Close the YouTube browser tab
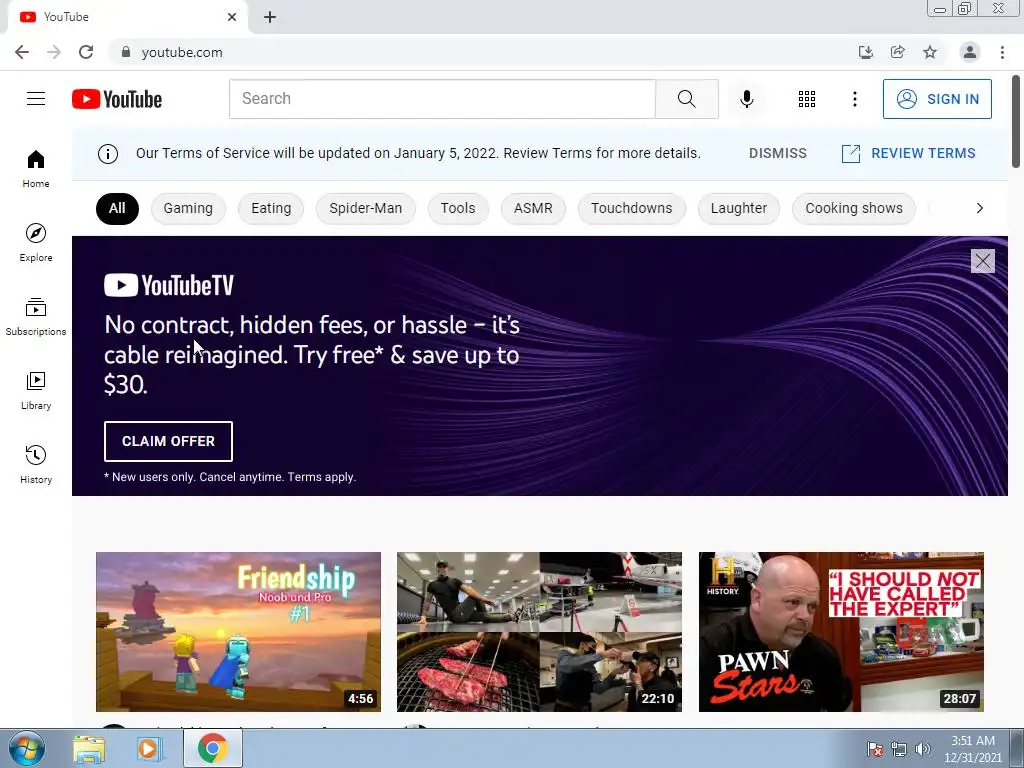1024x768 pixels. pos(232,17)
